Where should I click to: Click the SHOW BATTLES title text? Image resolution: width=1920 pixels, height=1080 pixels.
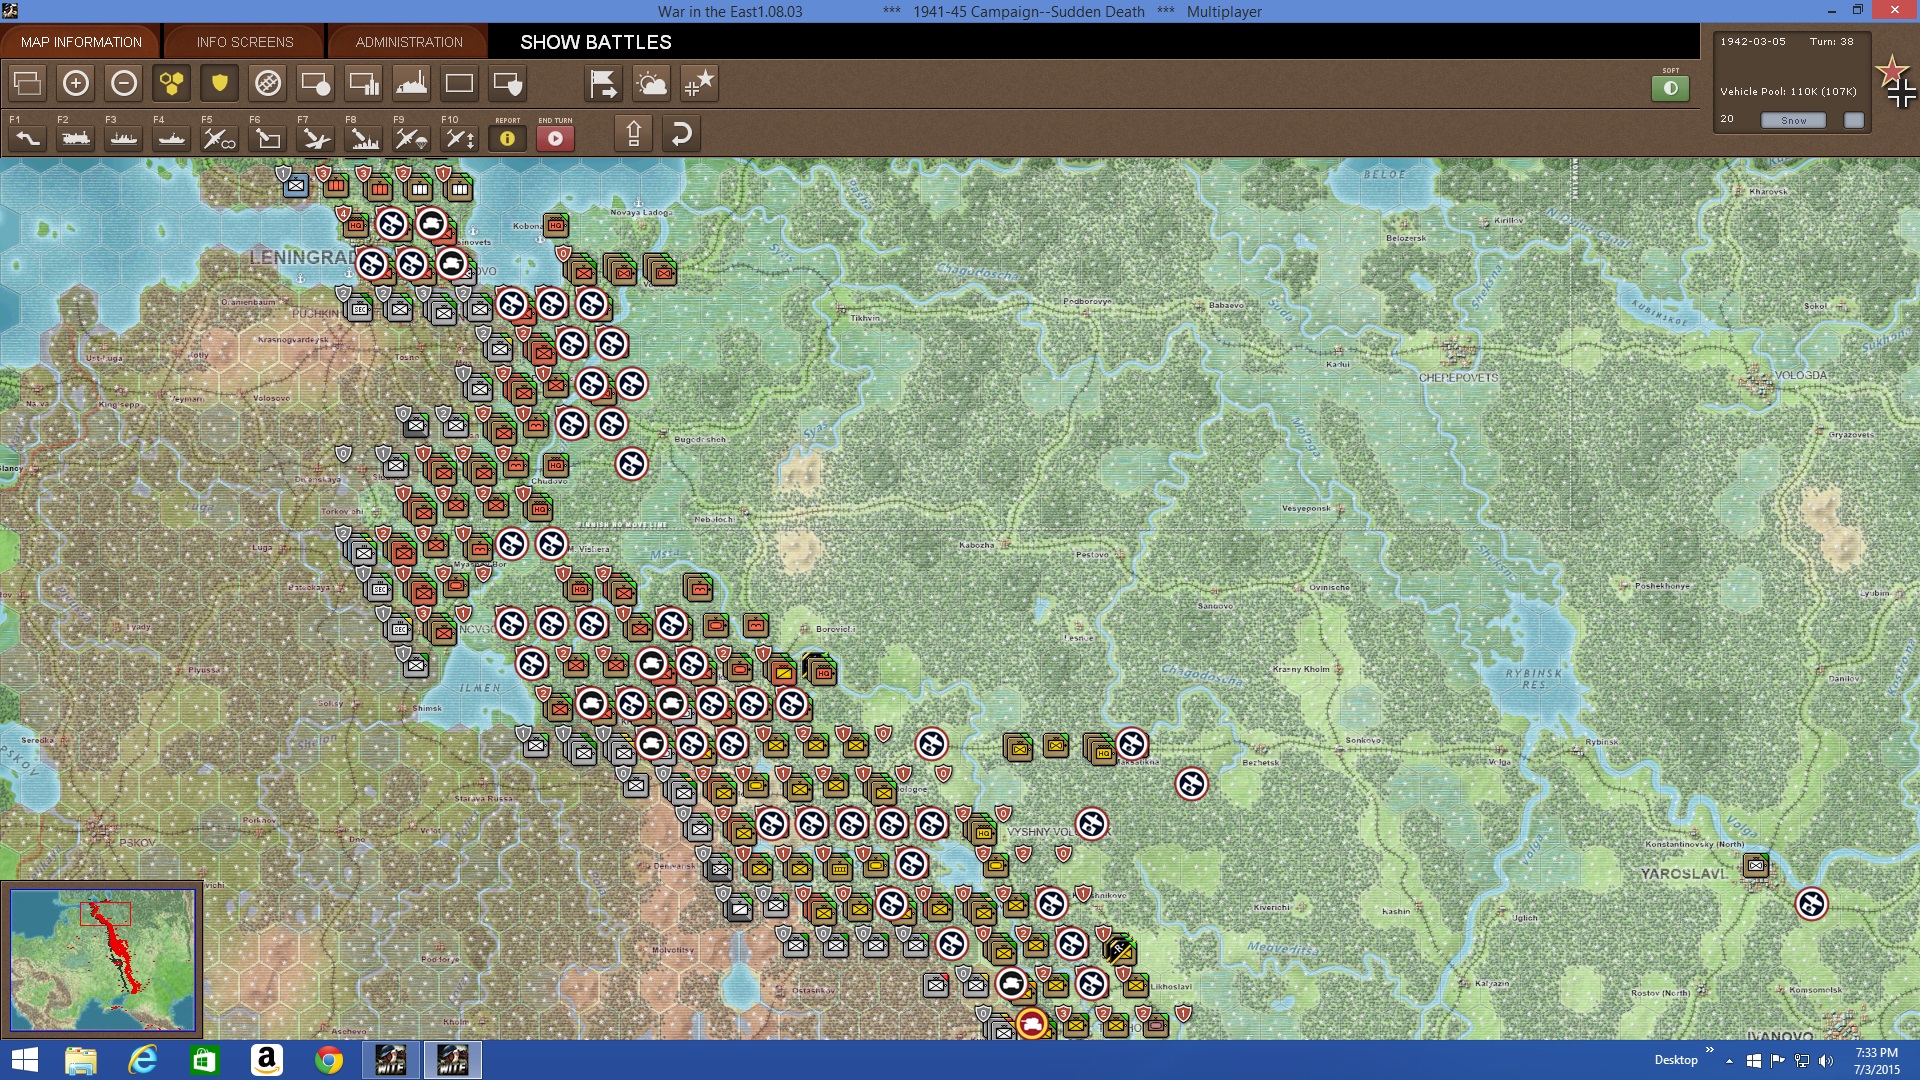coord(596,42)
